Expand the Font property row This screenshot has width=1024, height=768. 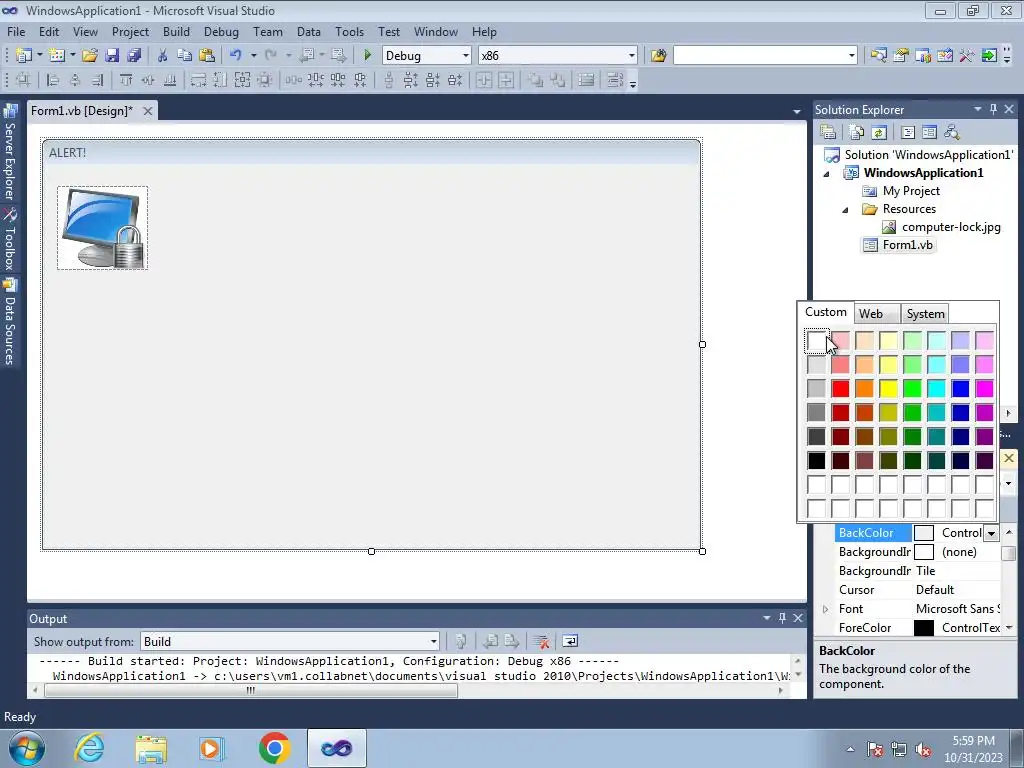click(825, 609)
